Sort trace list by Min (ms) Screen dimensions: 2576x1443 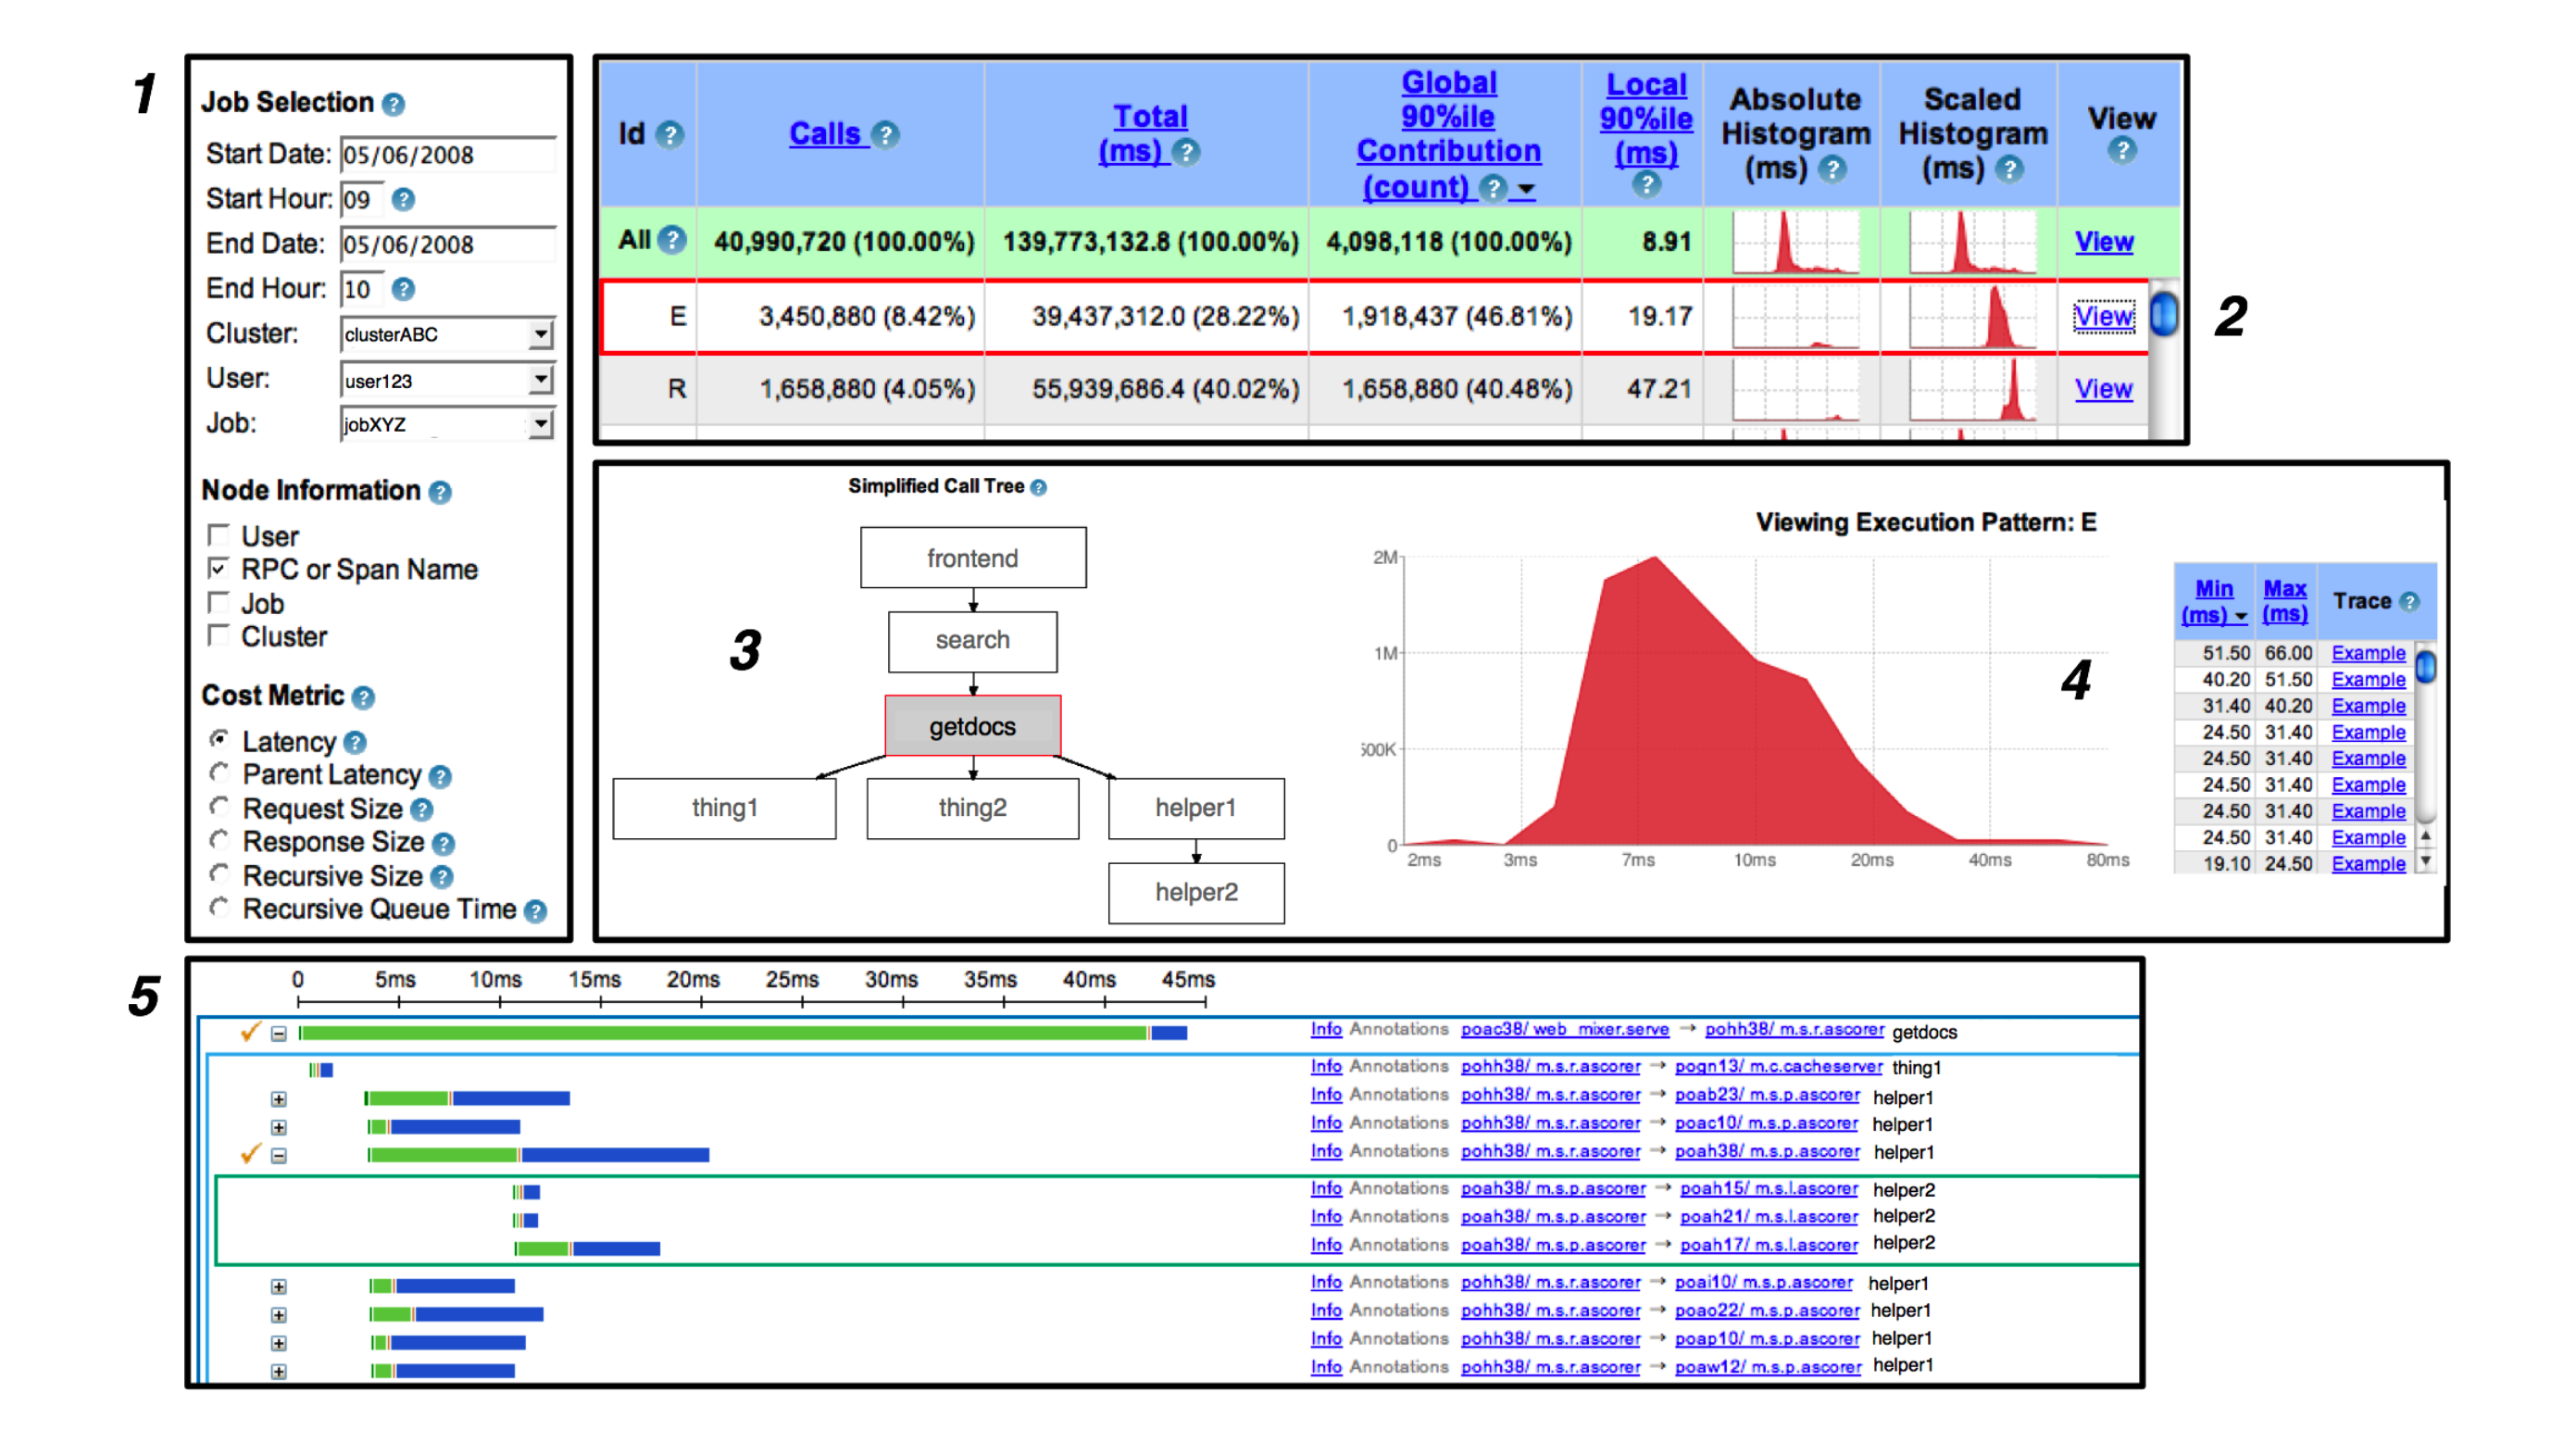(2213, 602)
